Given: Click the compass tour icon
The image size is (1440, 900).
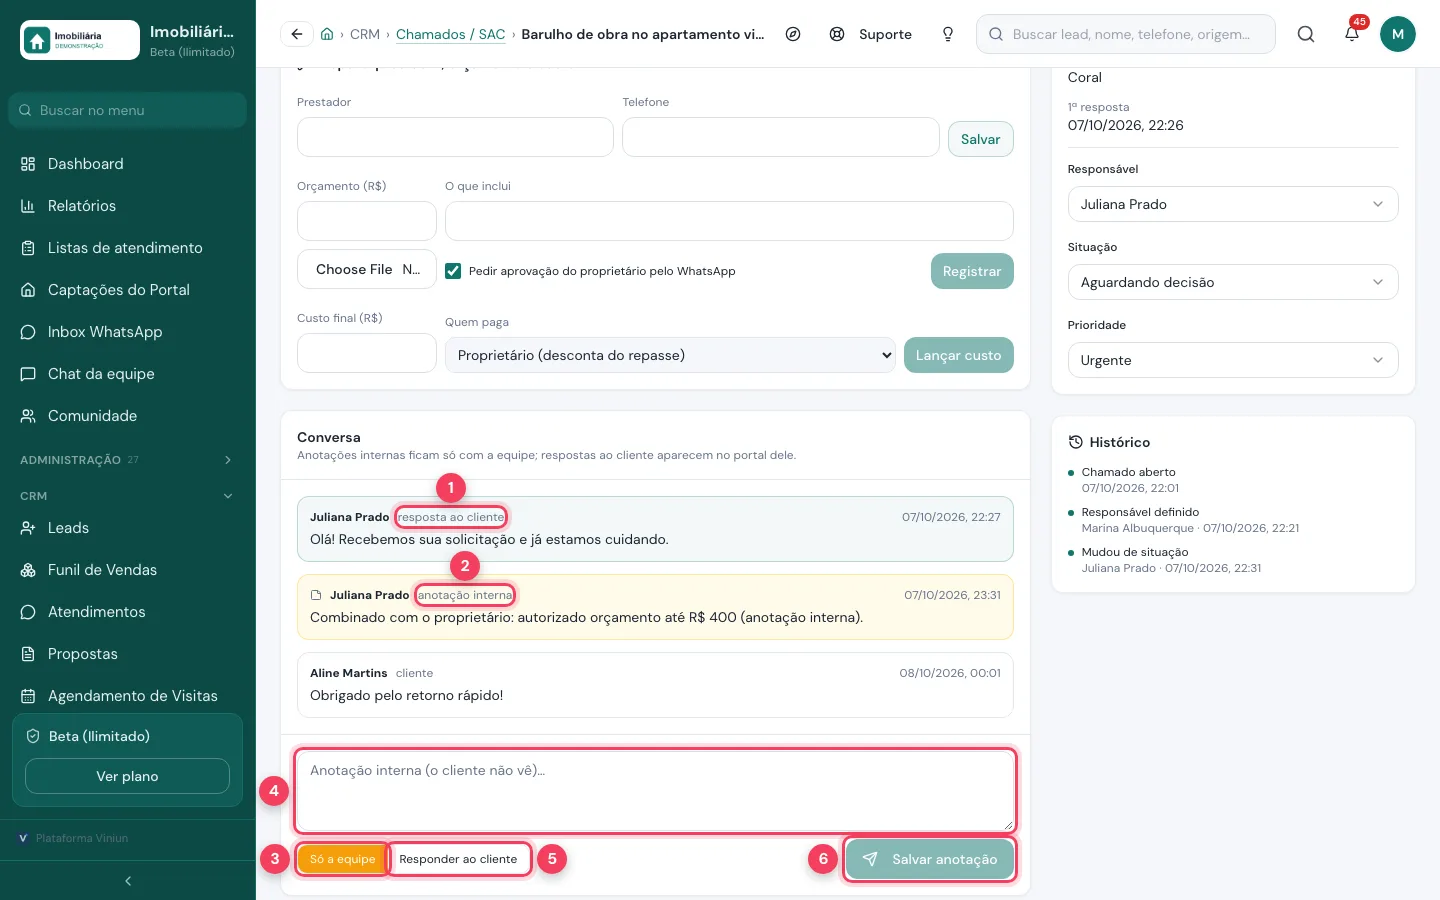Looking at the screenshot, I should 793,34.
